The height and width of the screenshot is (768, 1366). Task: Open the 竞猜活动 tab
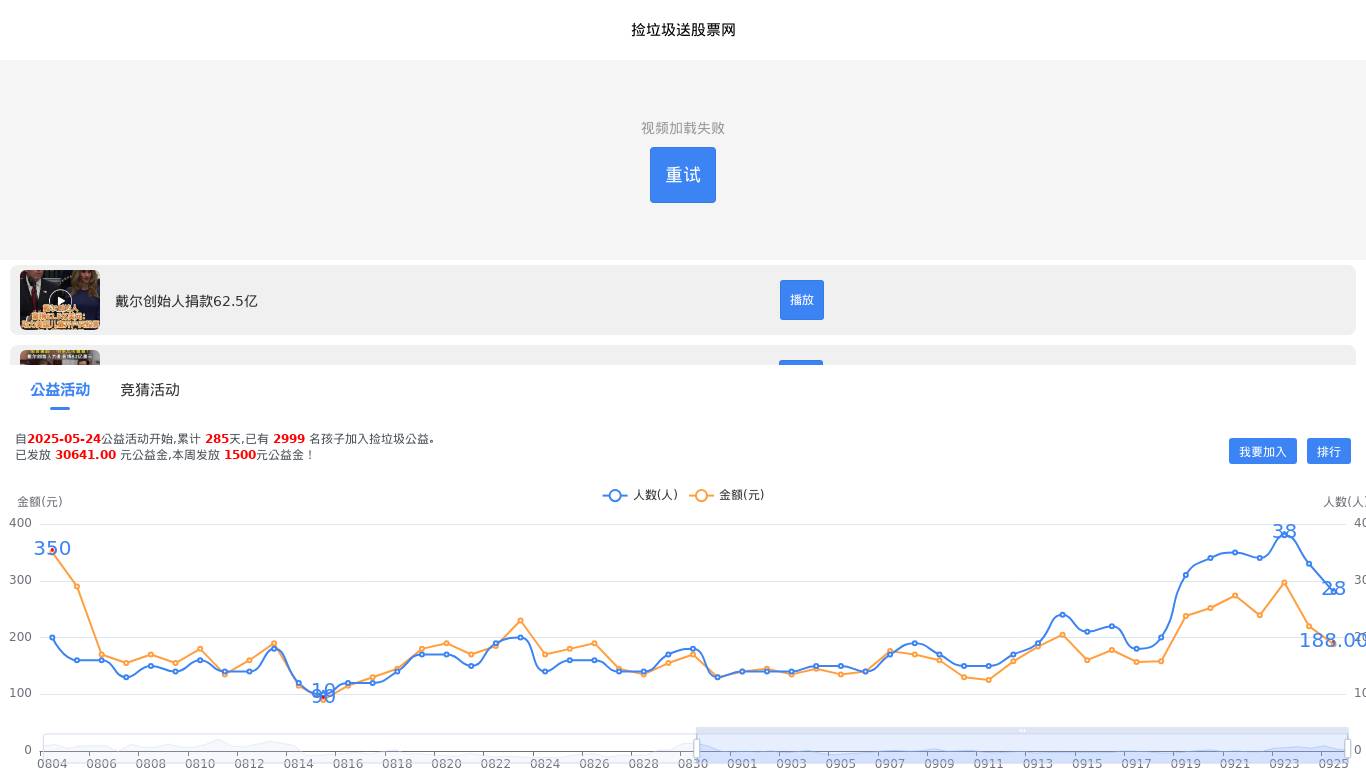[150, 390]
